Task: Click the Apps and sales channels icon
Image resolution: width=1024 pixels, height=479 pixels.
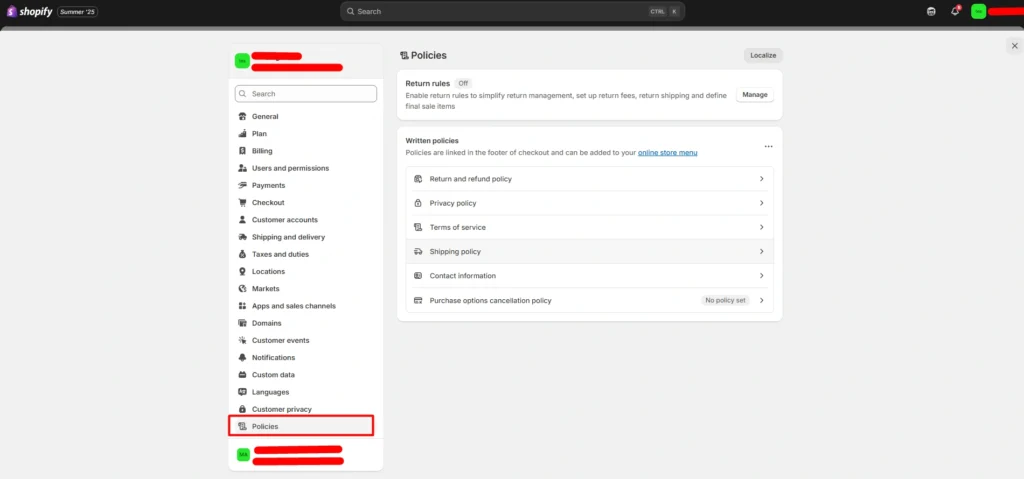Action: pyautogui.click(x=242, y=306)
